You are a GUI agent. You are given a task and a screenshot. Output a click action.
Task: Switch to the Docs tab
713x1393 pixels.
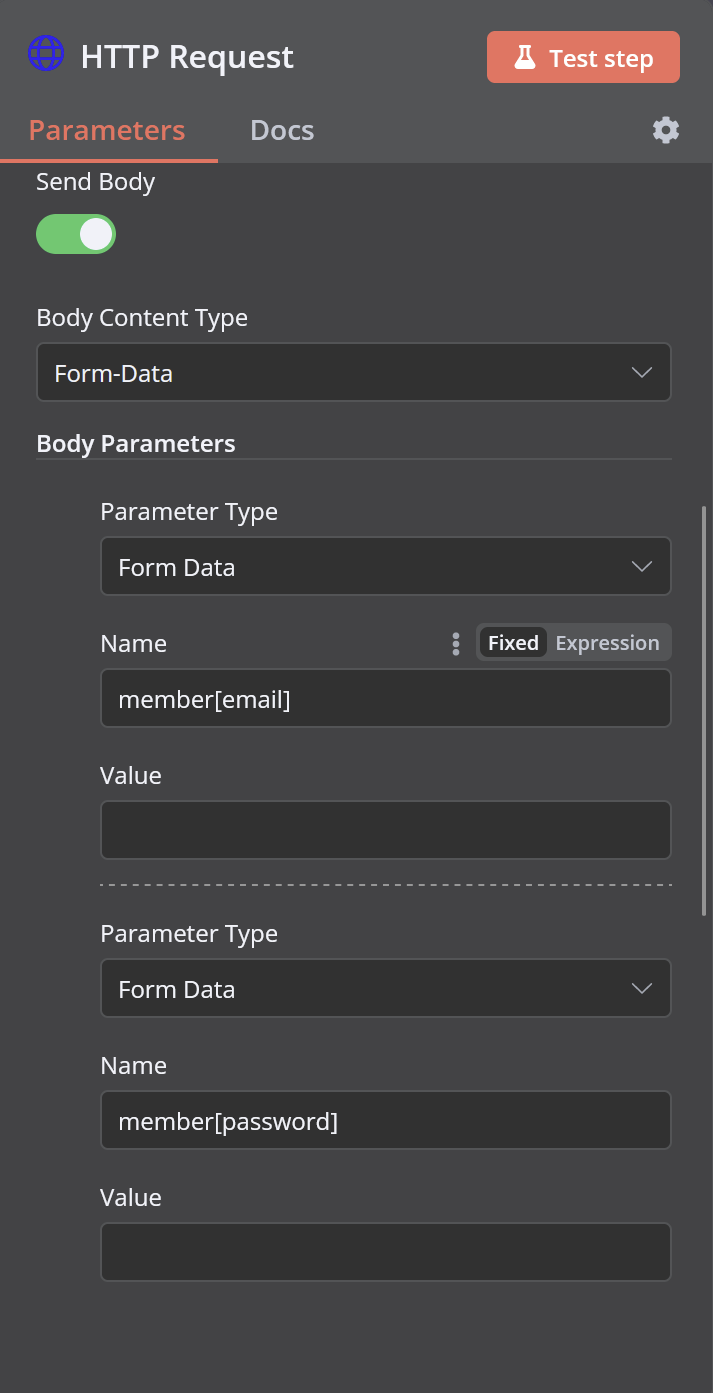point(282,130)
